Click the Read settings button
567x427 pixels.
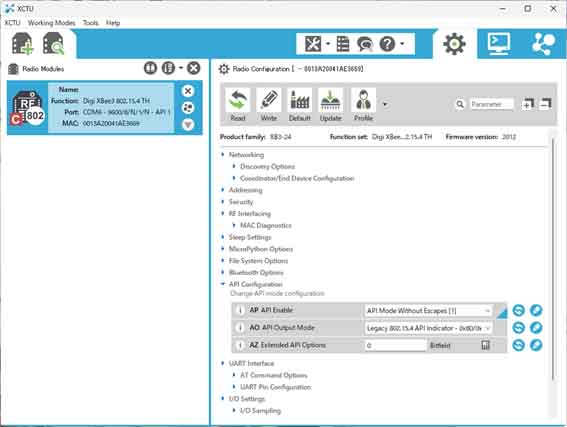[x=238, y=105]
